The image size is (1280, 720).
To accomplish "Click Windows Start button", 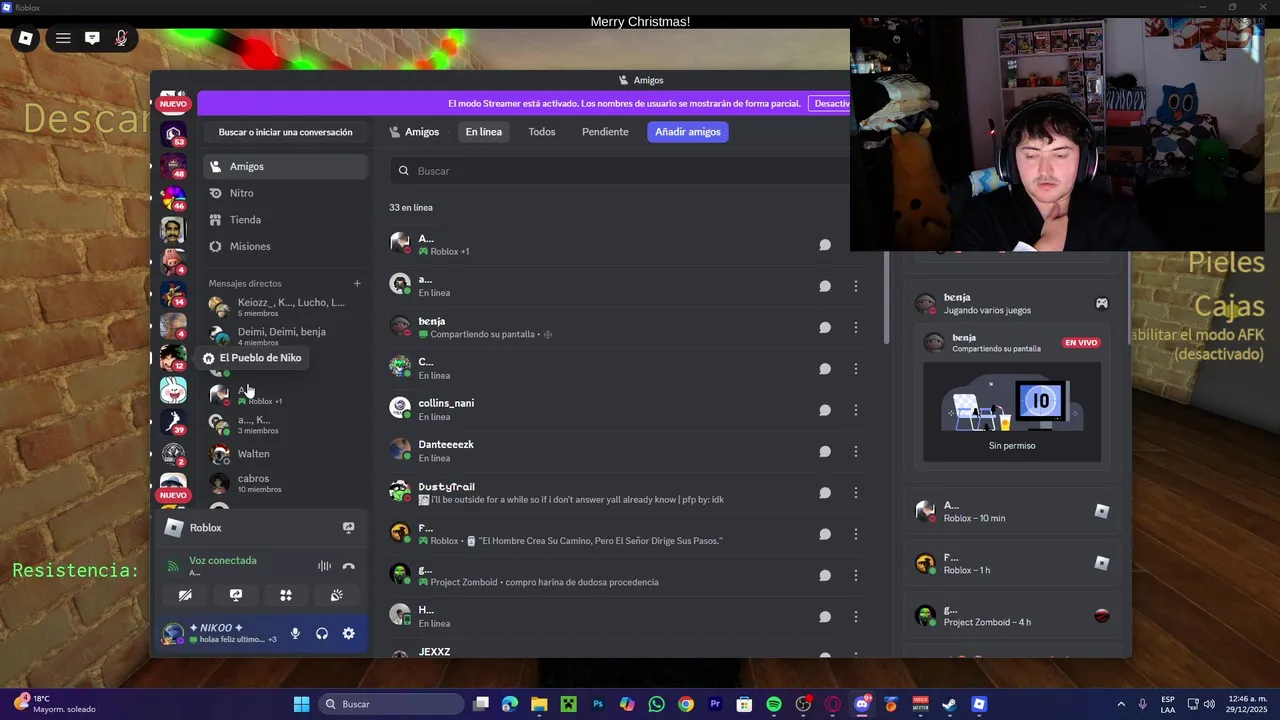I will 301,704.
